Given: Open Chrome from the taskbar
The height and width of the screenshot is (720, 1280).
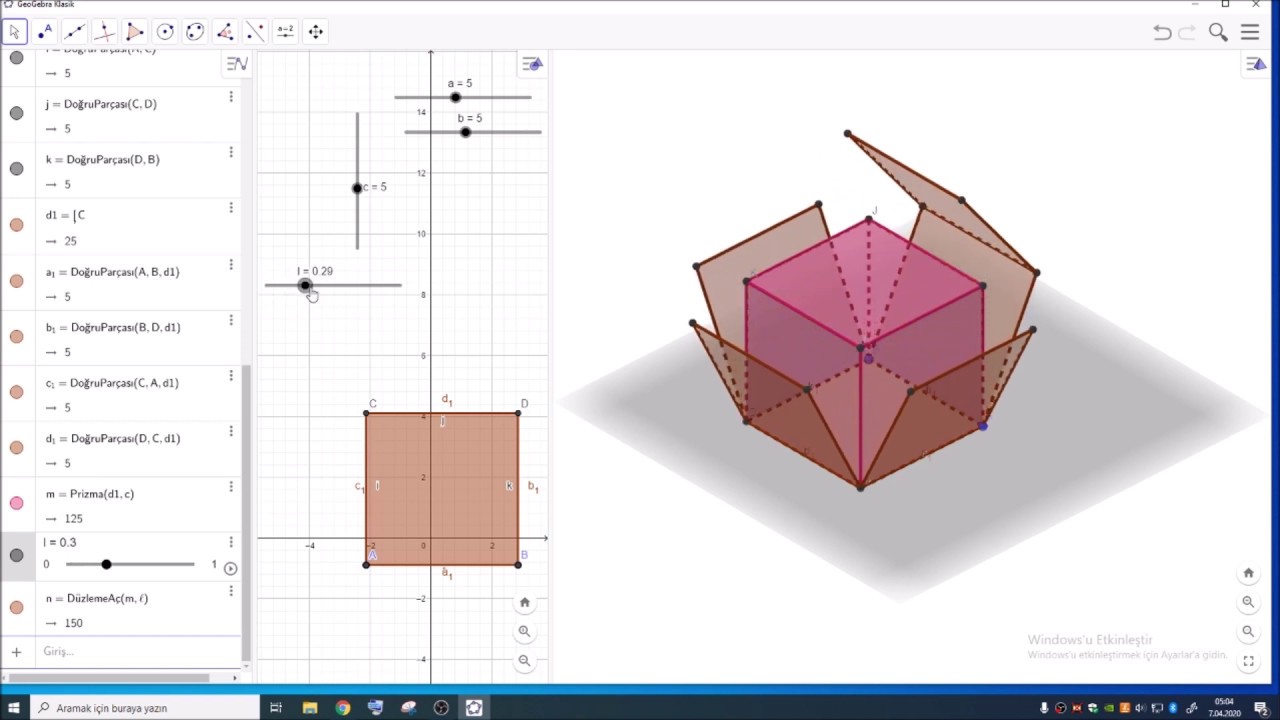Looking at the screenshot, I should pos(343,708).
